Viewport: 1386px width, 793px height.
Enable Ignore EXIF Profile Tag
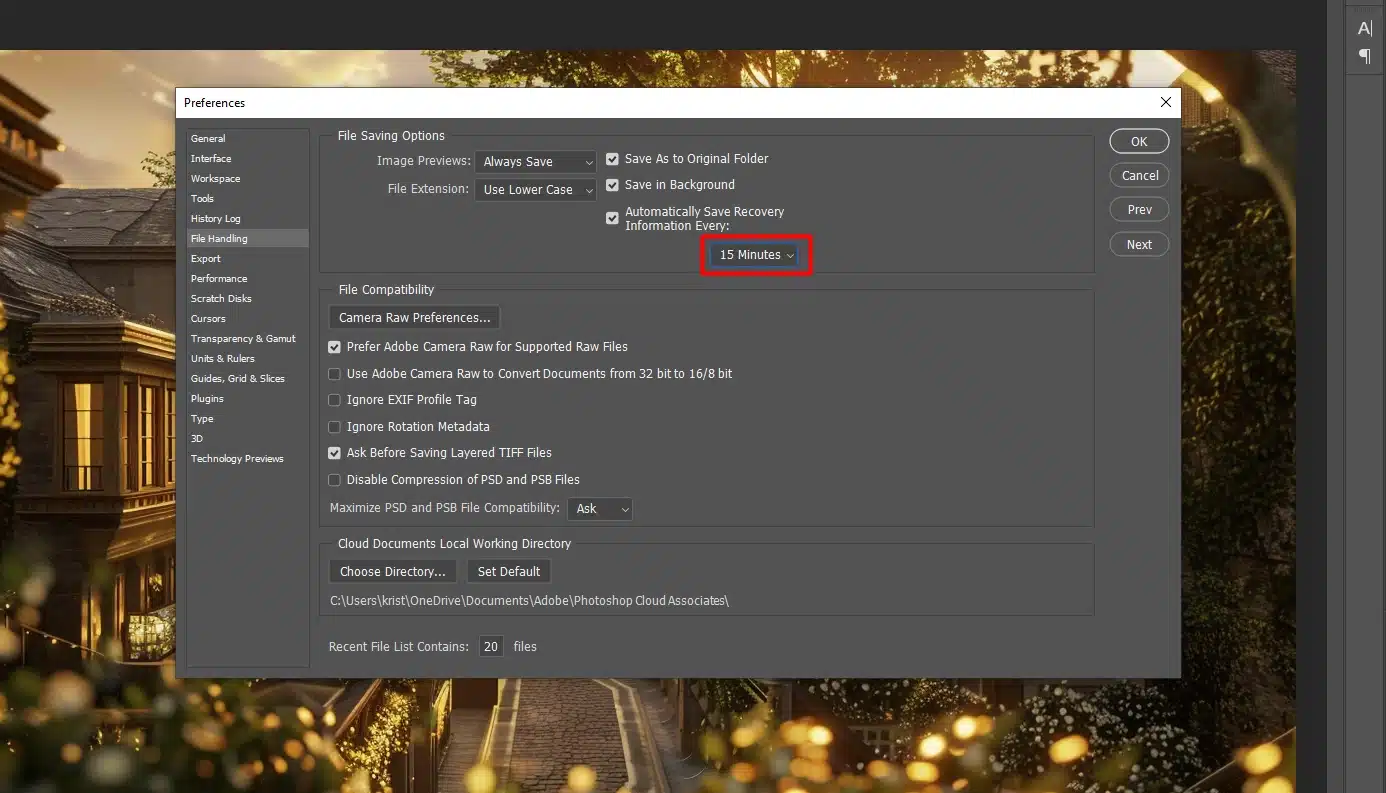335,400
